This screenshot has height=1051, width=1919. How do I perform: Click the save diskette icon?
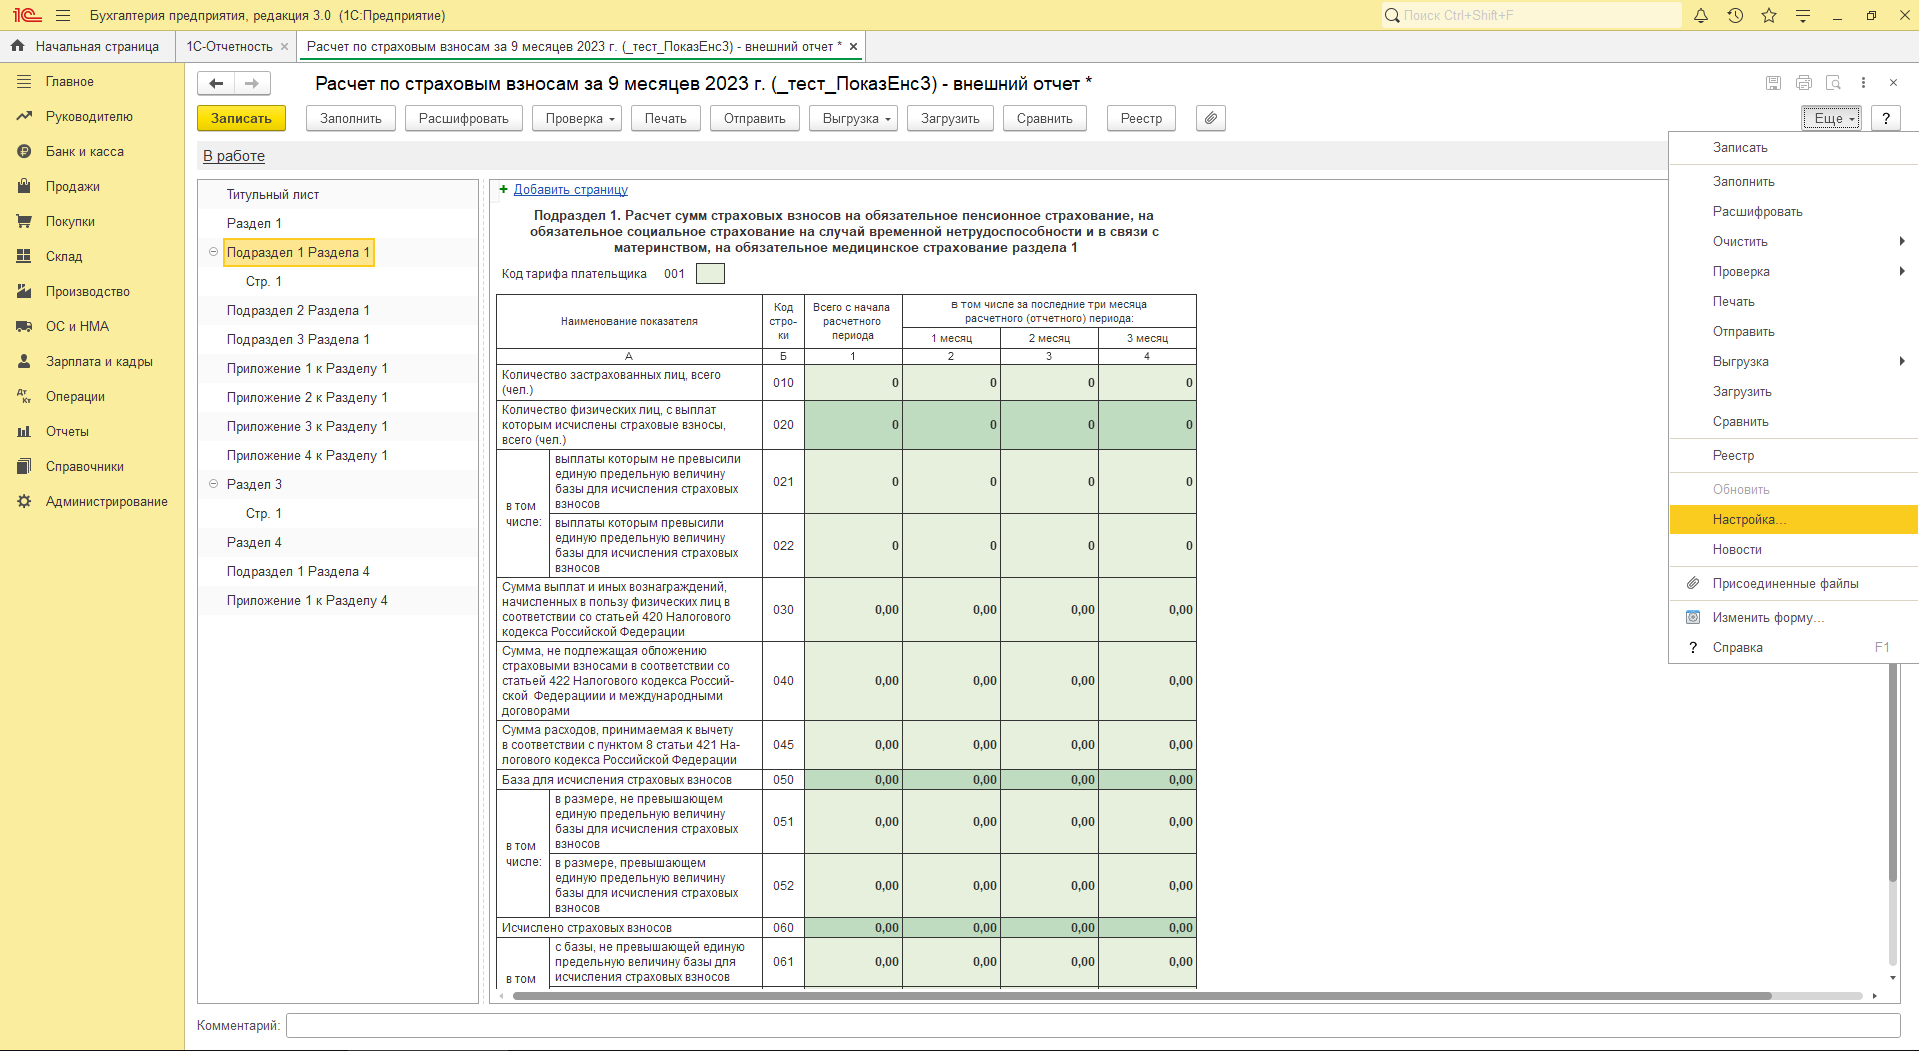(x=1773, y=83)
